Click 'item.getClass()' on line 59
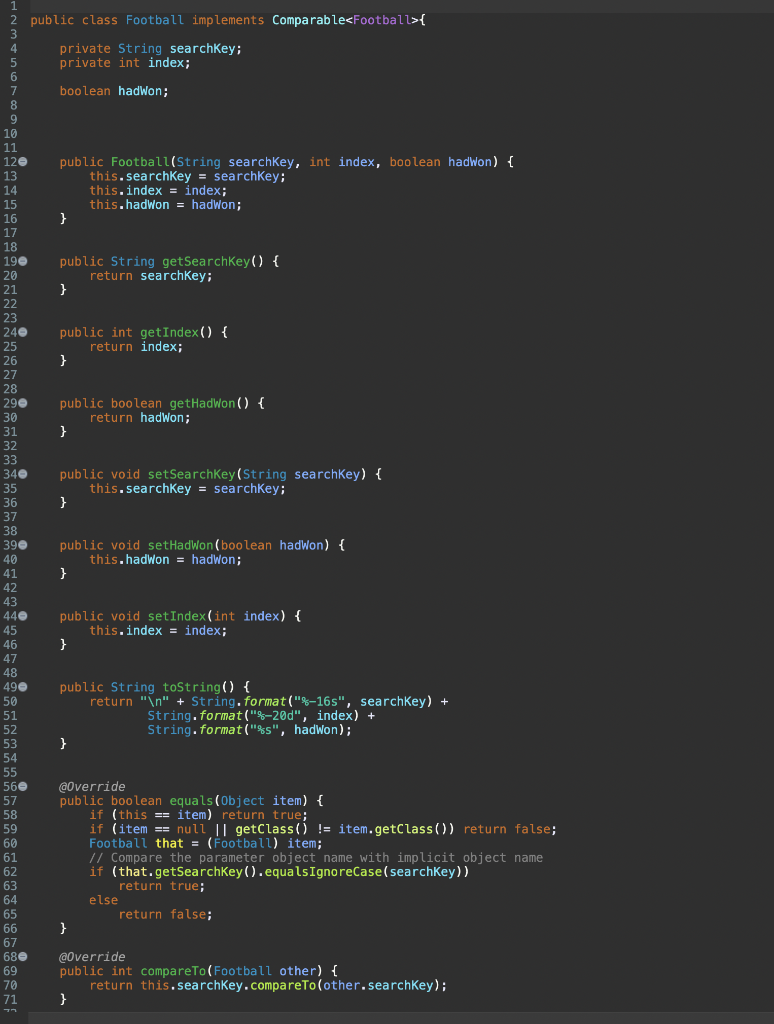 pos(396,829)
